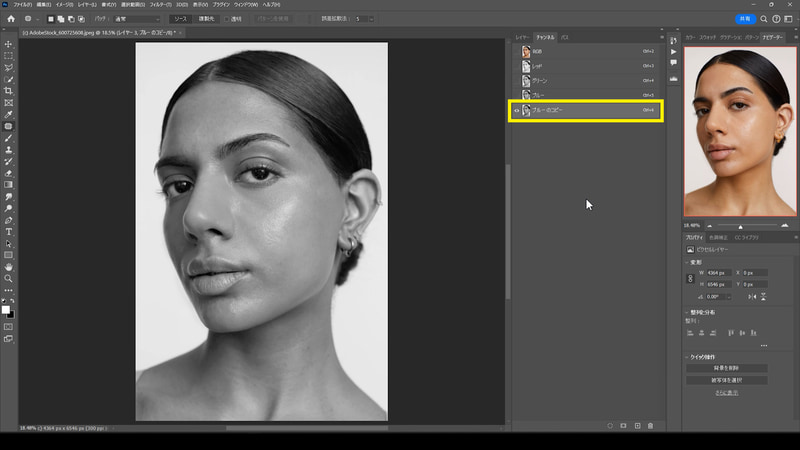The height and width of the screenshot is (450, 800).
Task: Click the Navigator zoom slider
Action: 740,226
